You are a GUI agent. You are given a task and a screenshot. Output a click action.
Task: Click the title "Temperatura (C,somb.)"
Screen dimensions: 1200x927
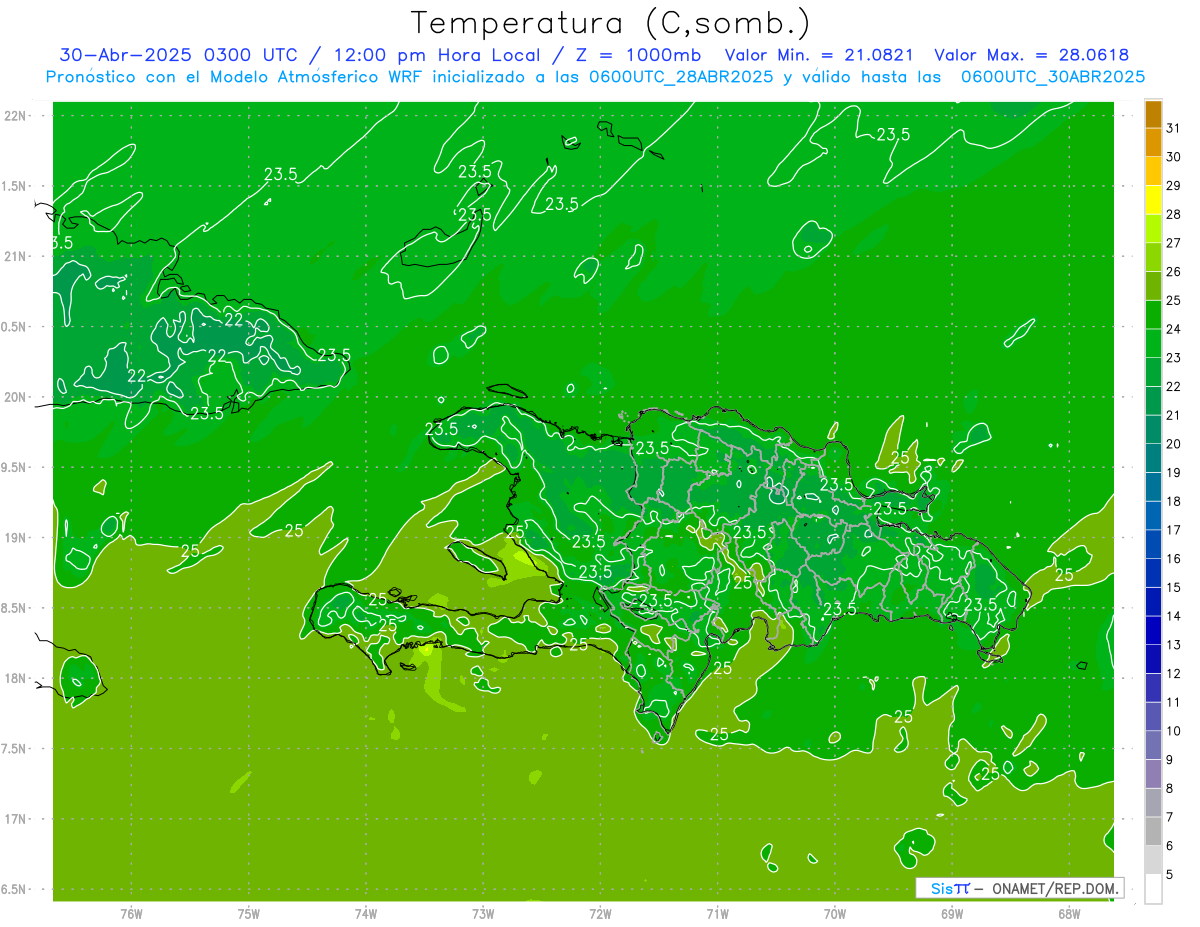point(610,23)
